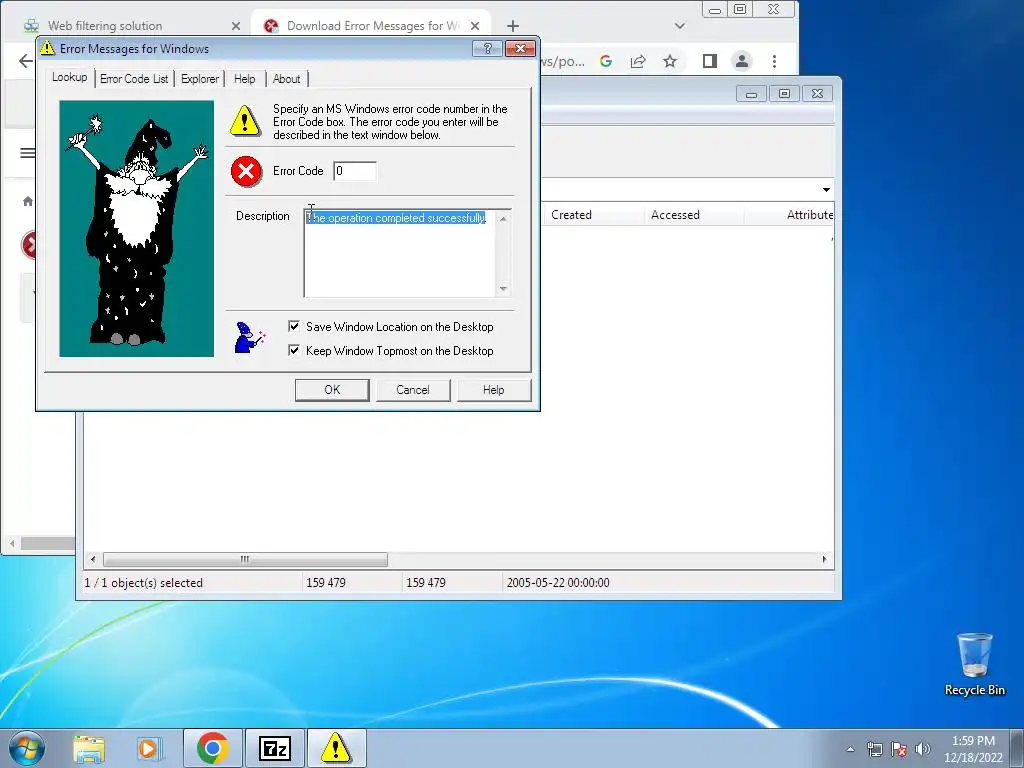The image size is (1024, 768).
Task: Click the wizard illustration image
Action: tap(136, 229)
